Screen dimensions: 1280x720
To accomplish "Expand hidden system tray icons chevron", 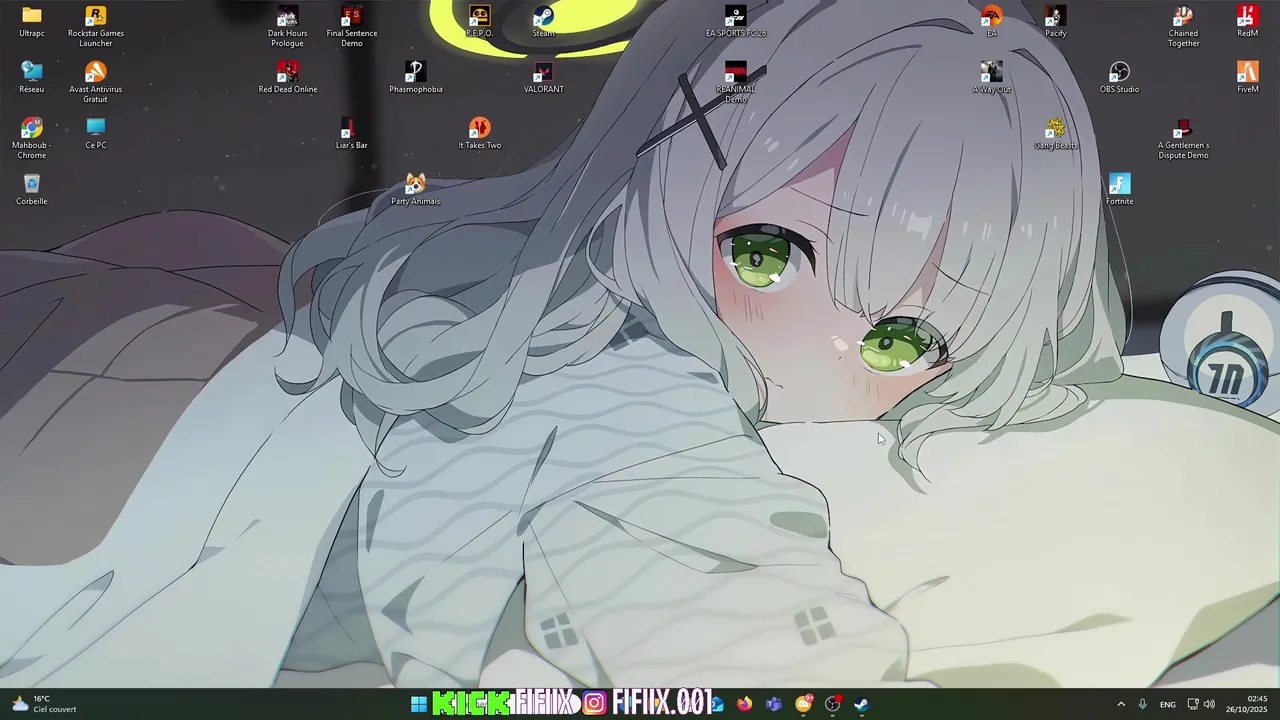I will coord(1121,704).
